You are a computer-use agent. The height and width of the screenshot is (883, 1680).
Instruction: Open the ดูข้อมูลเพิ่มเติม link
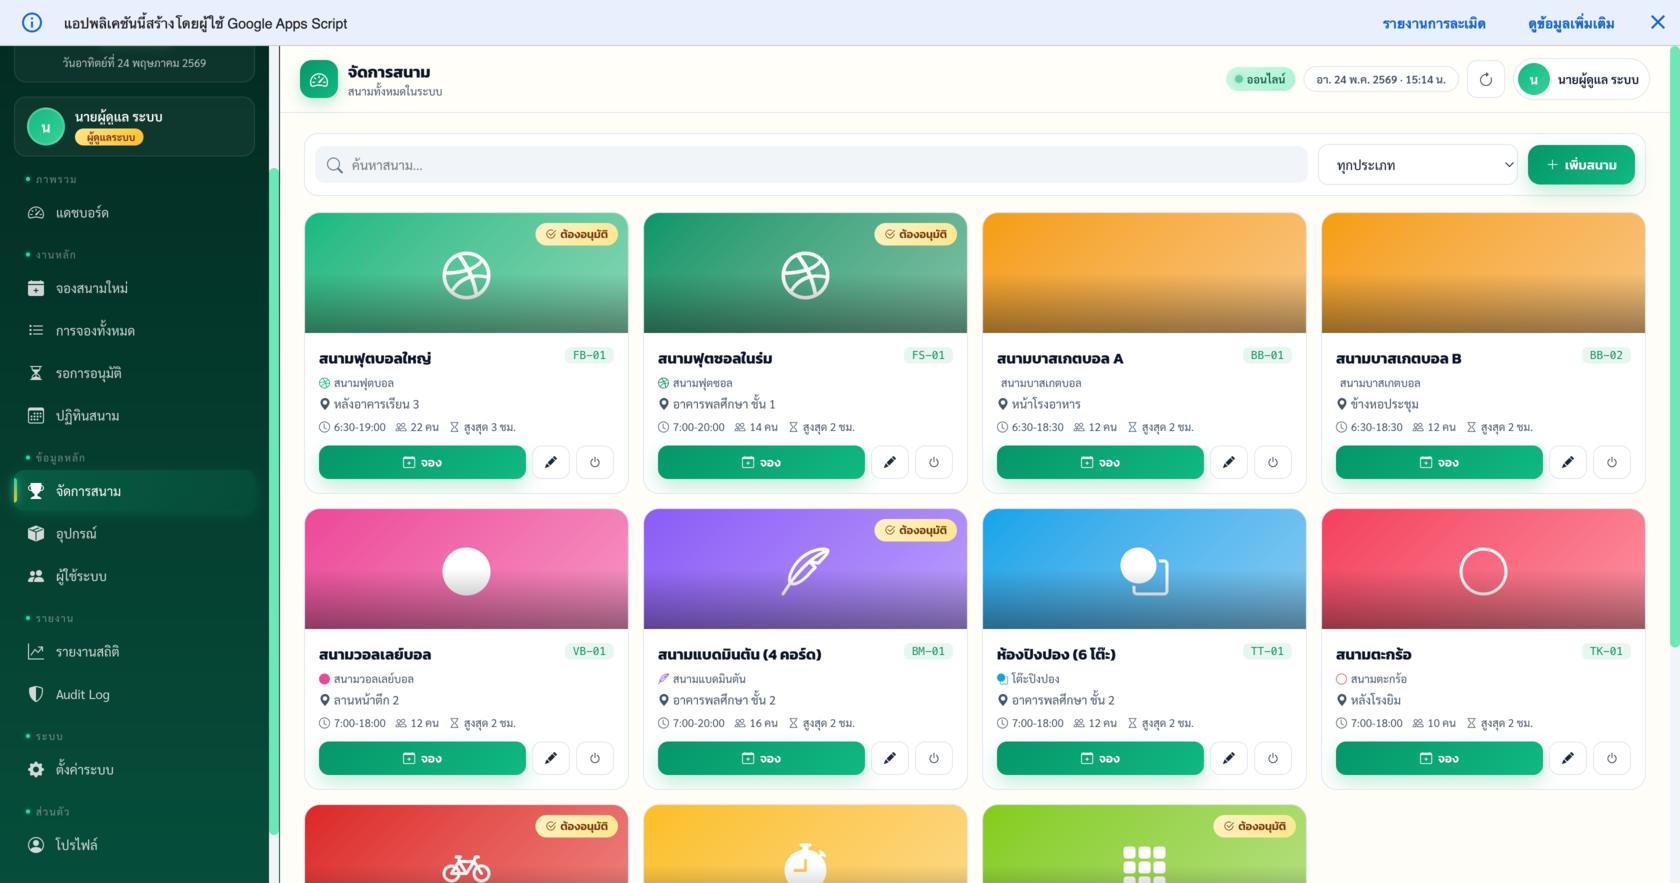tap(1571, 23)
